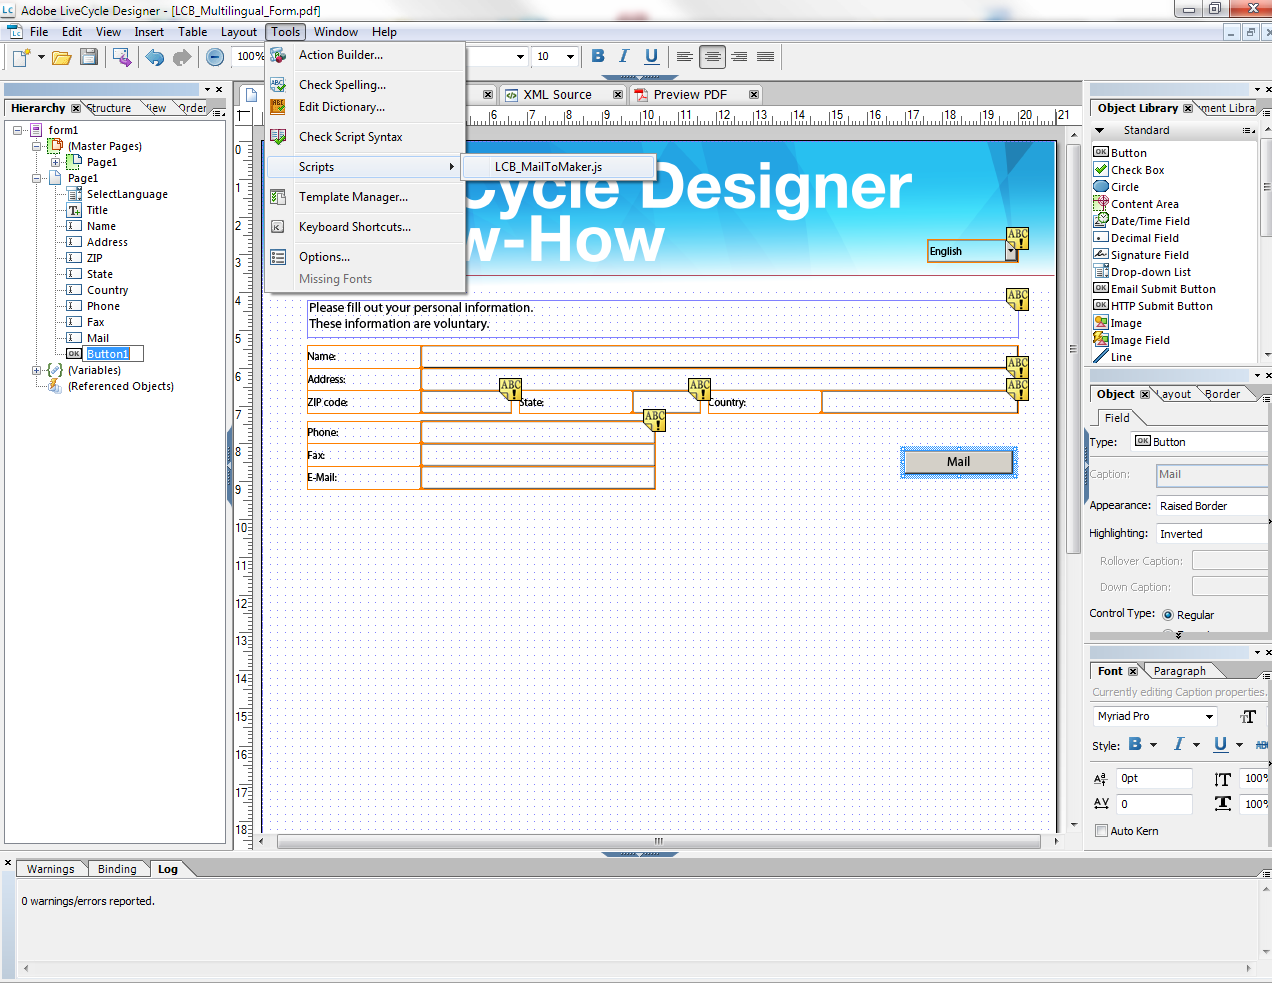Click the Redo arrow icon
This screenshot has height=984, width=1272.
[181, 57]
